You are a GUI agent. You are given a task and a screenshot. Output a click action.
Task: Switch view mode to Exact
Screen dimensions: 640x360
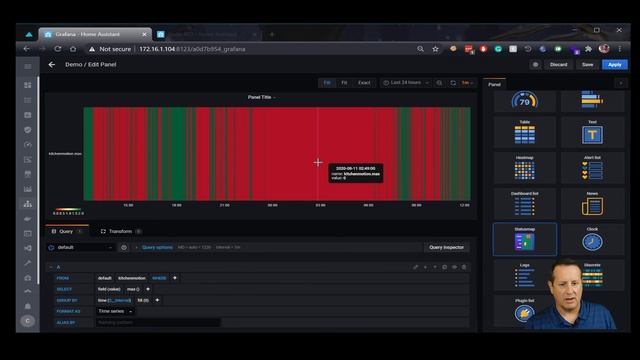364,83
